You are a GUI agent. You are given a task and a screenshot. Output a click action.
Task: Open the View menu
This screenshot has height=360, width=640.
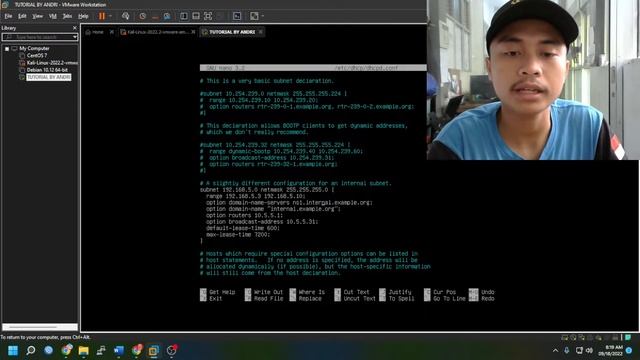pyautogui.click(x=38, y=16)
